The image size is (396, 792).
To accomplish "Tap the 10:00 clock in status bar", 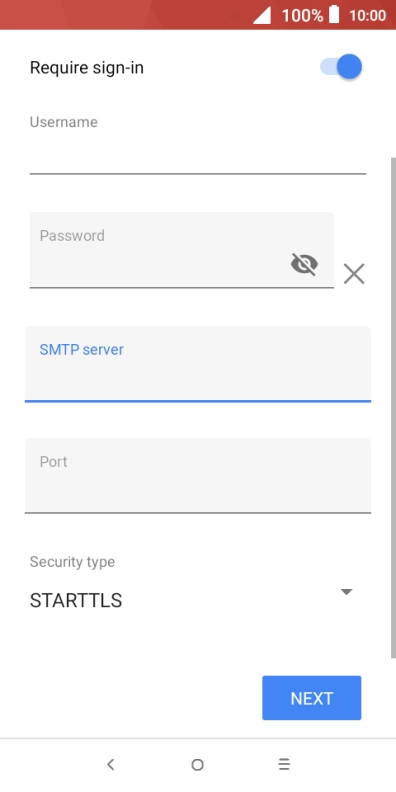I will (x=368, y=16).
